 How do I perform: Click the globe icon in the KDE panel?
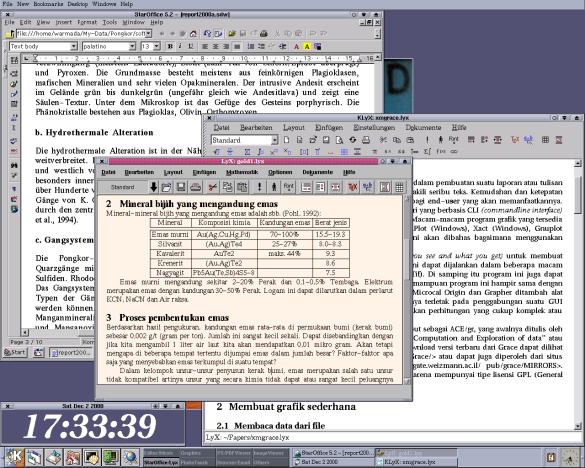130,456
